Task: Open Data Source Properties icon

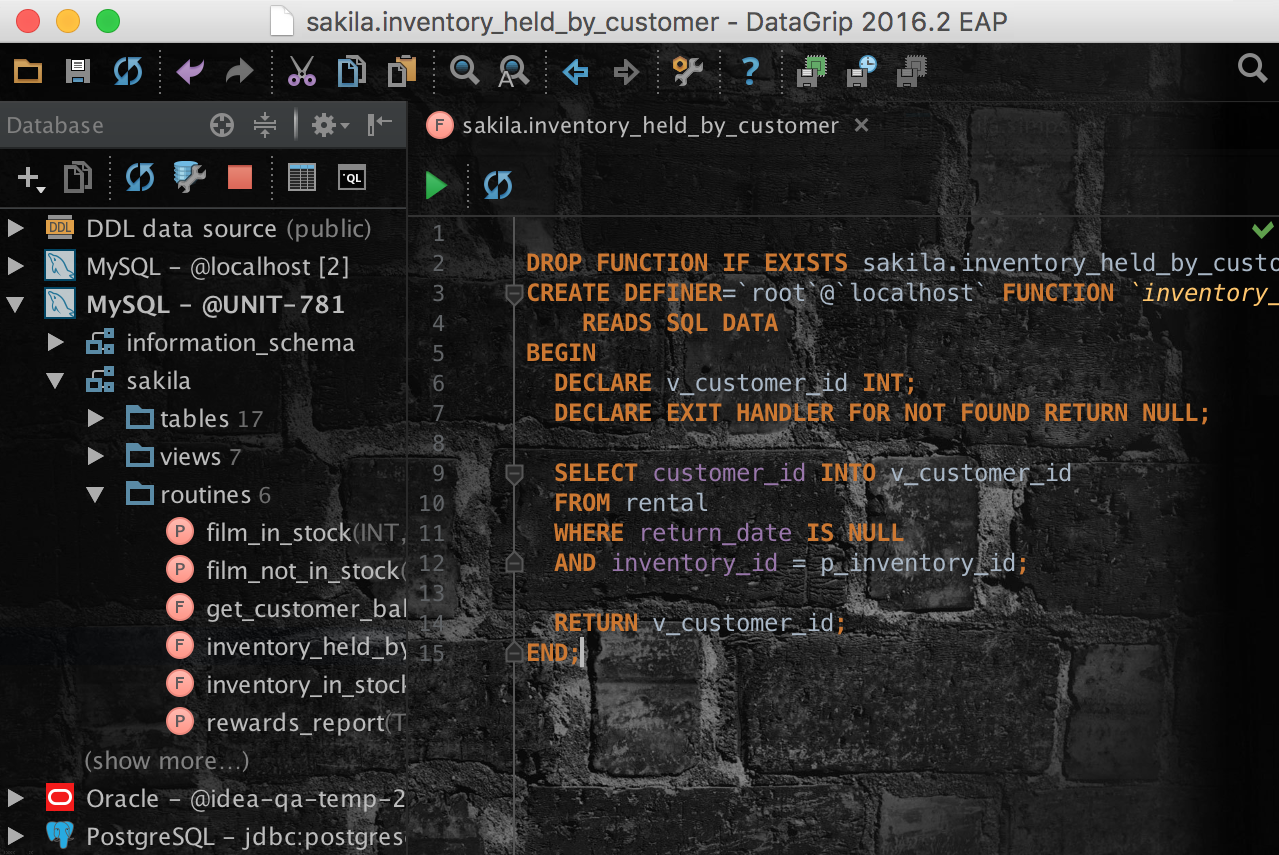Action: [x=189, y=178]
